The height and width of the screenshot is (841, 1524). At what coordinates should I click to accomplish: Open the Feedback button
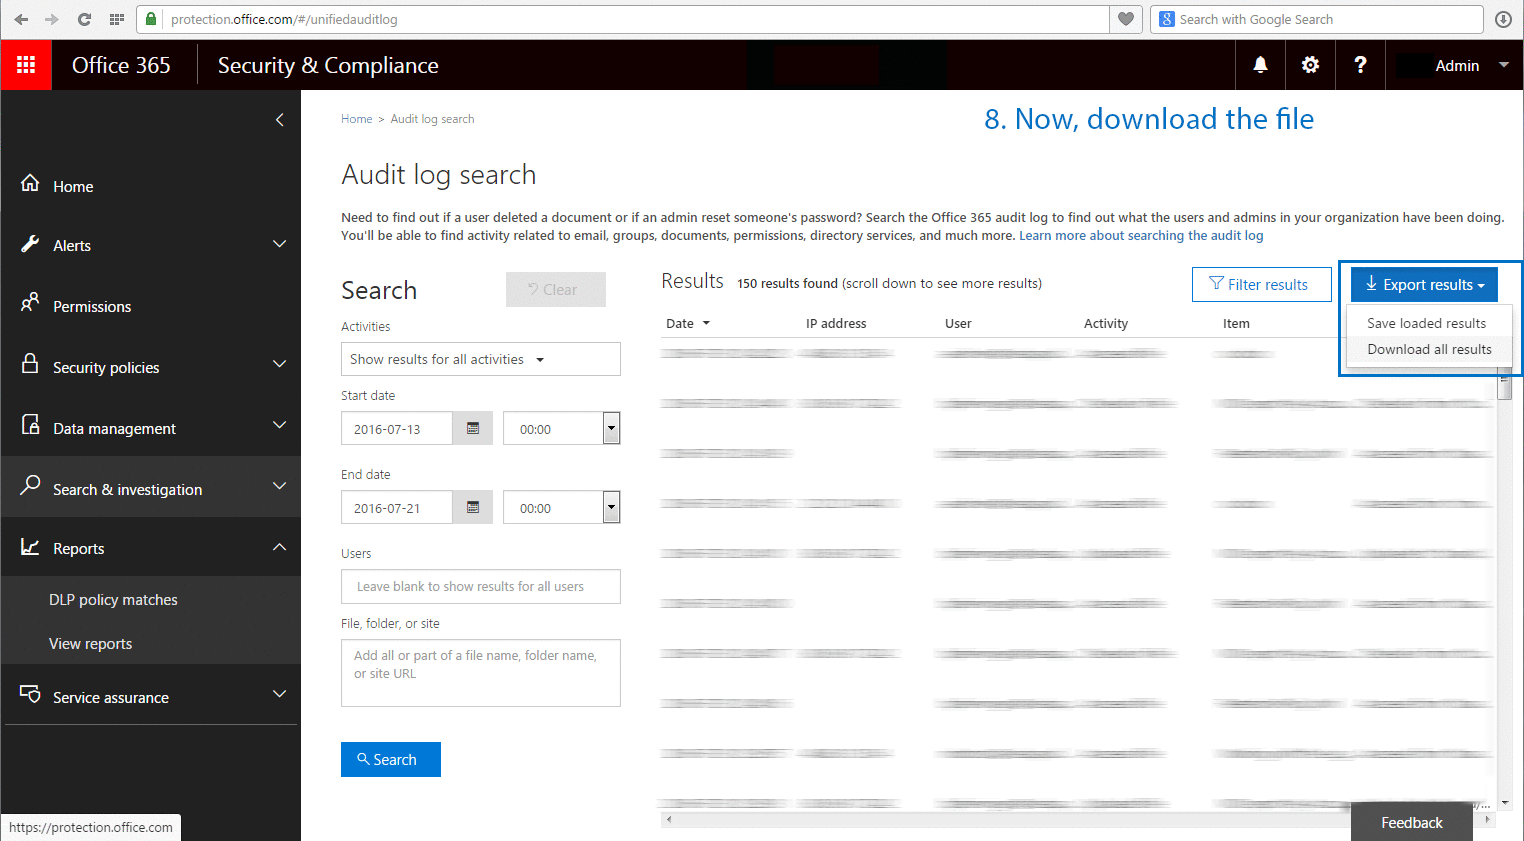1411,822
